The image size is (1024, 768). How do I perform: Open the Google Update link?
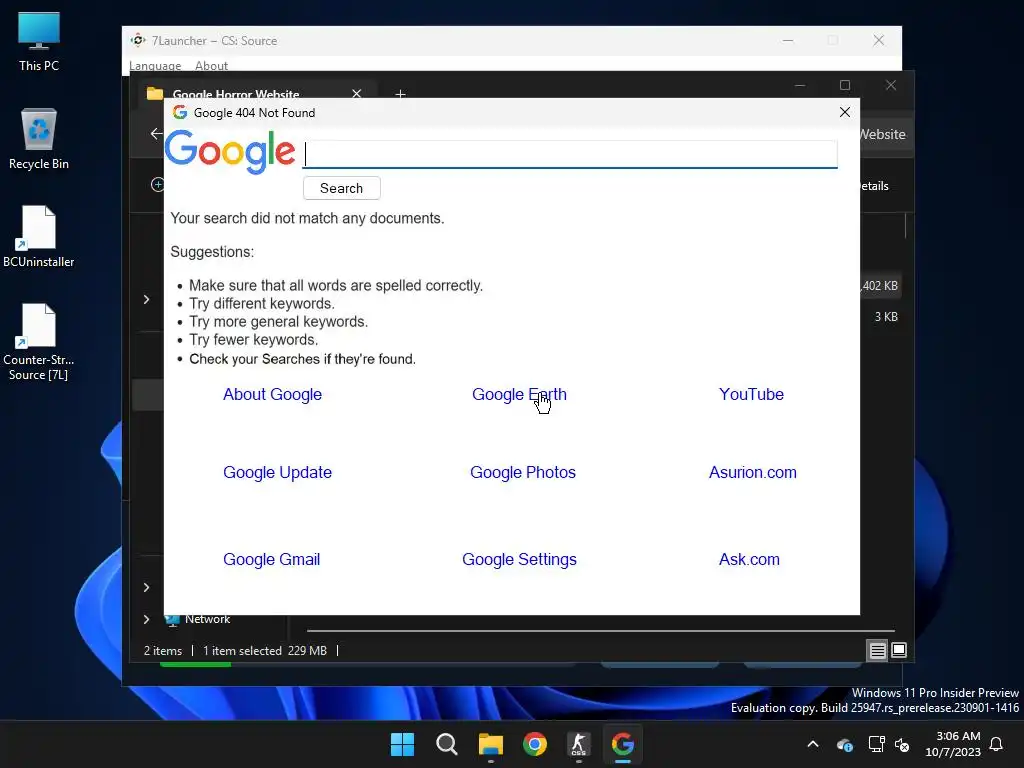[278, 472]
